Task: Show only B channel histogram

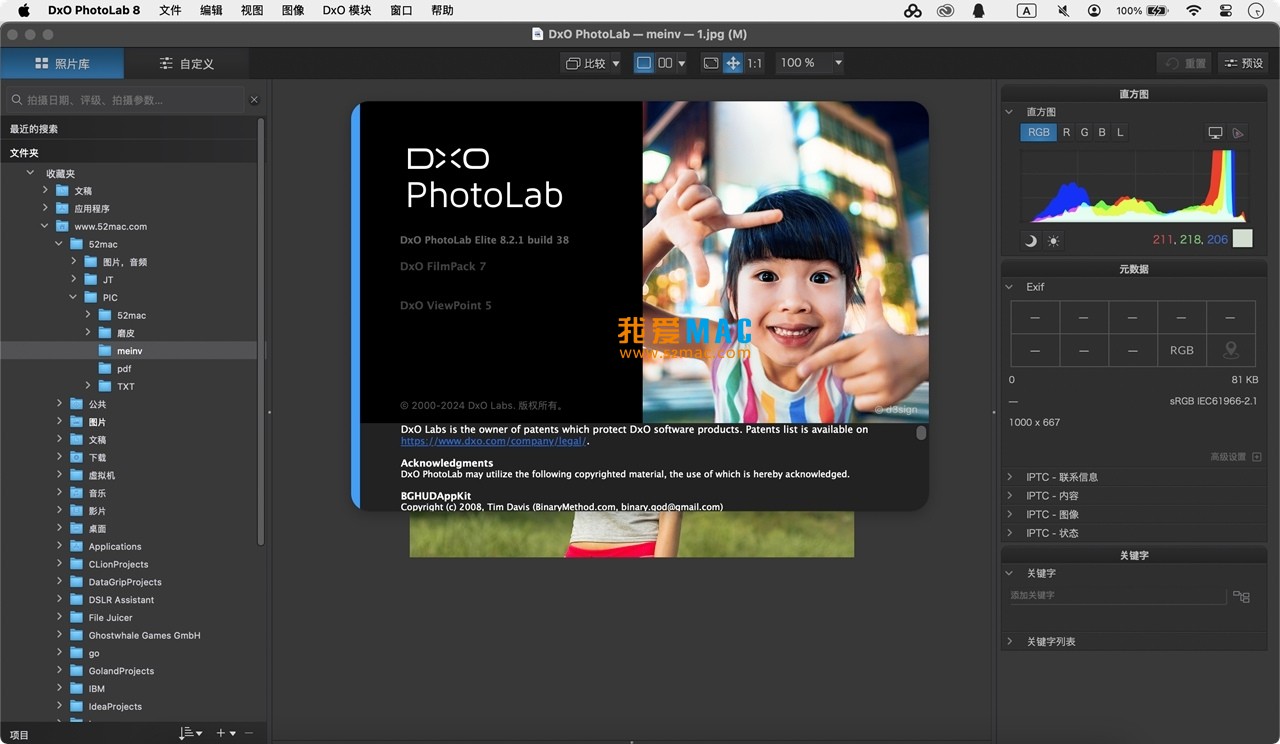Action: pos(1102,132)
